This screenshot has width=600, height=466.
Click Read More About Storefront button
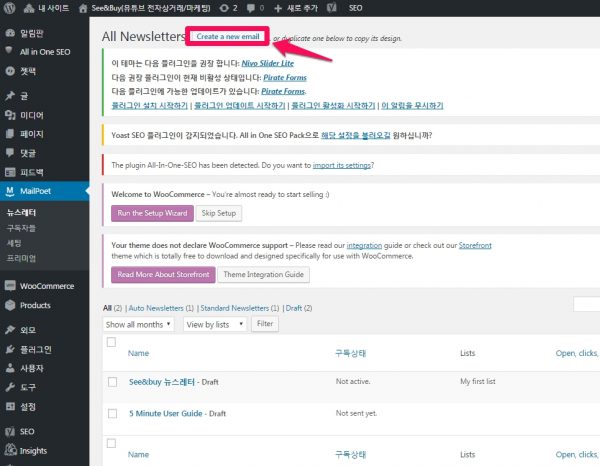(x=163, y=275)
